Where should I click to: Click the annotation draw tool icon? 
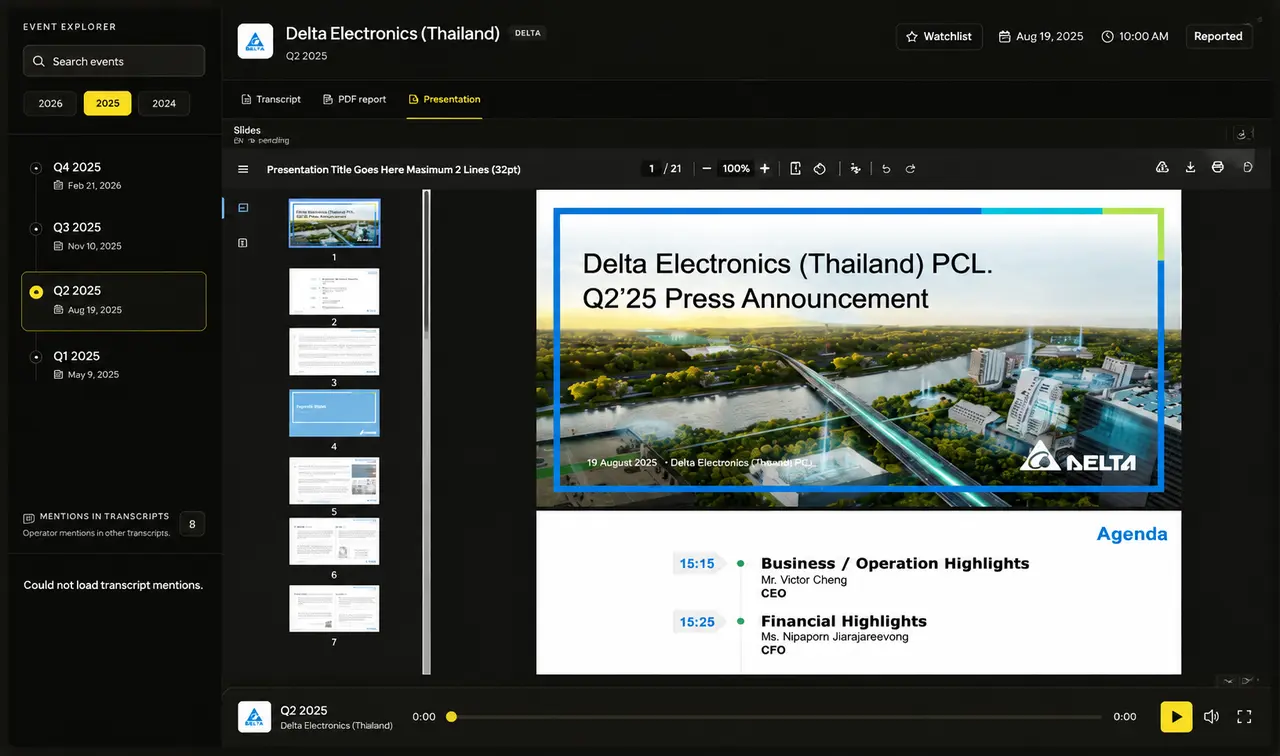(856, 169)
